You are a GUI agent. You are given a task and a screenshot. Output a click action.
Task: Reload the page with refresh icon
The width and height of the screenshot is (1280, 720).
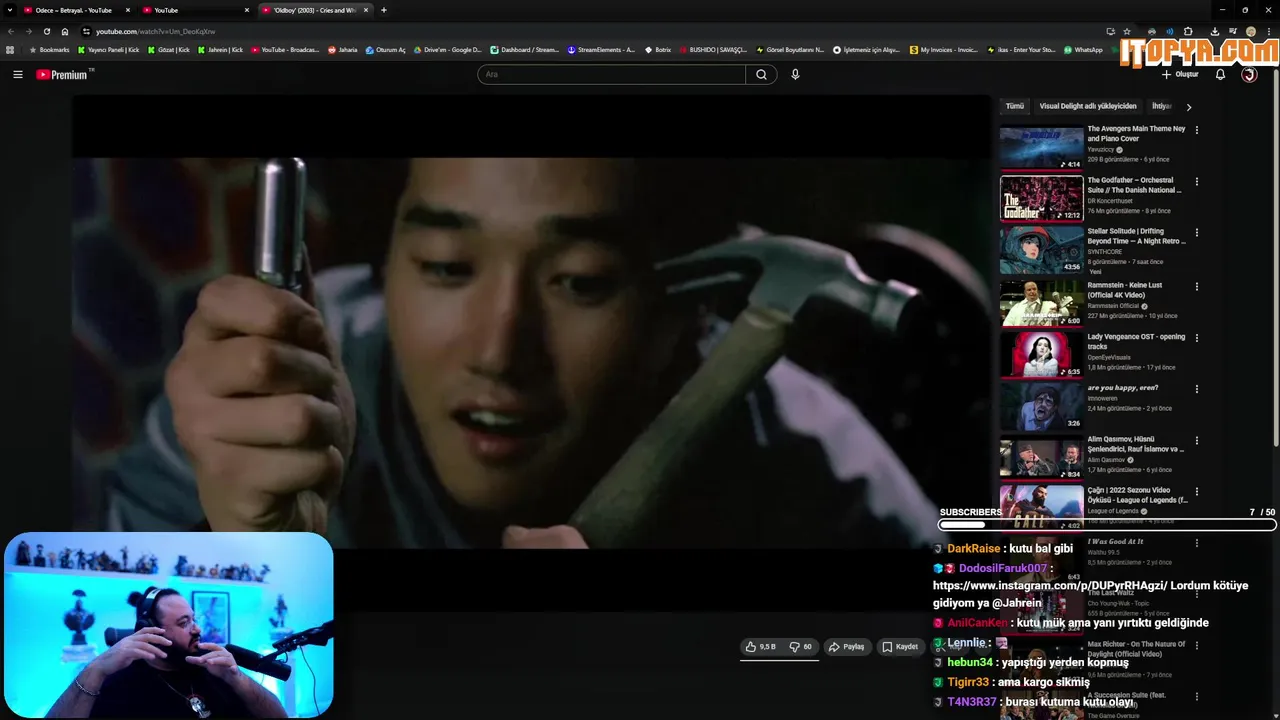coord(46,31)
